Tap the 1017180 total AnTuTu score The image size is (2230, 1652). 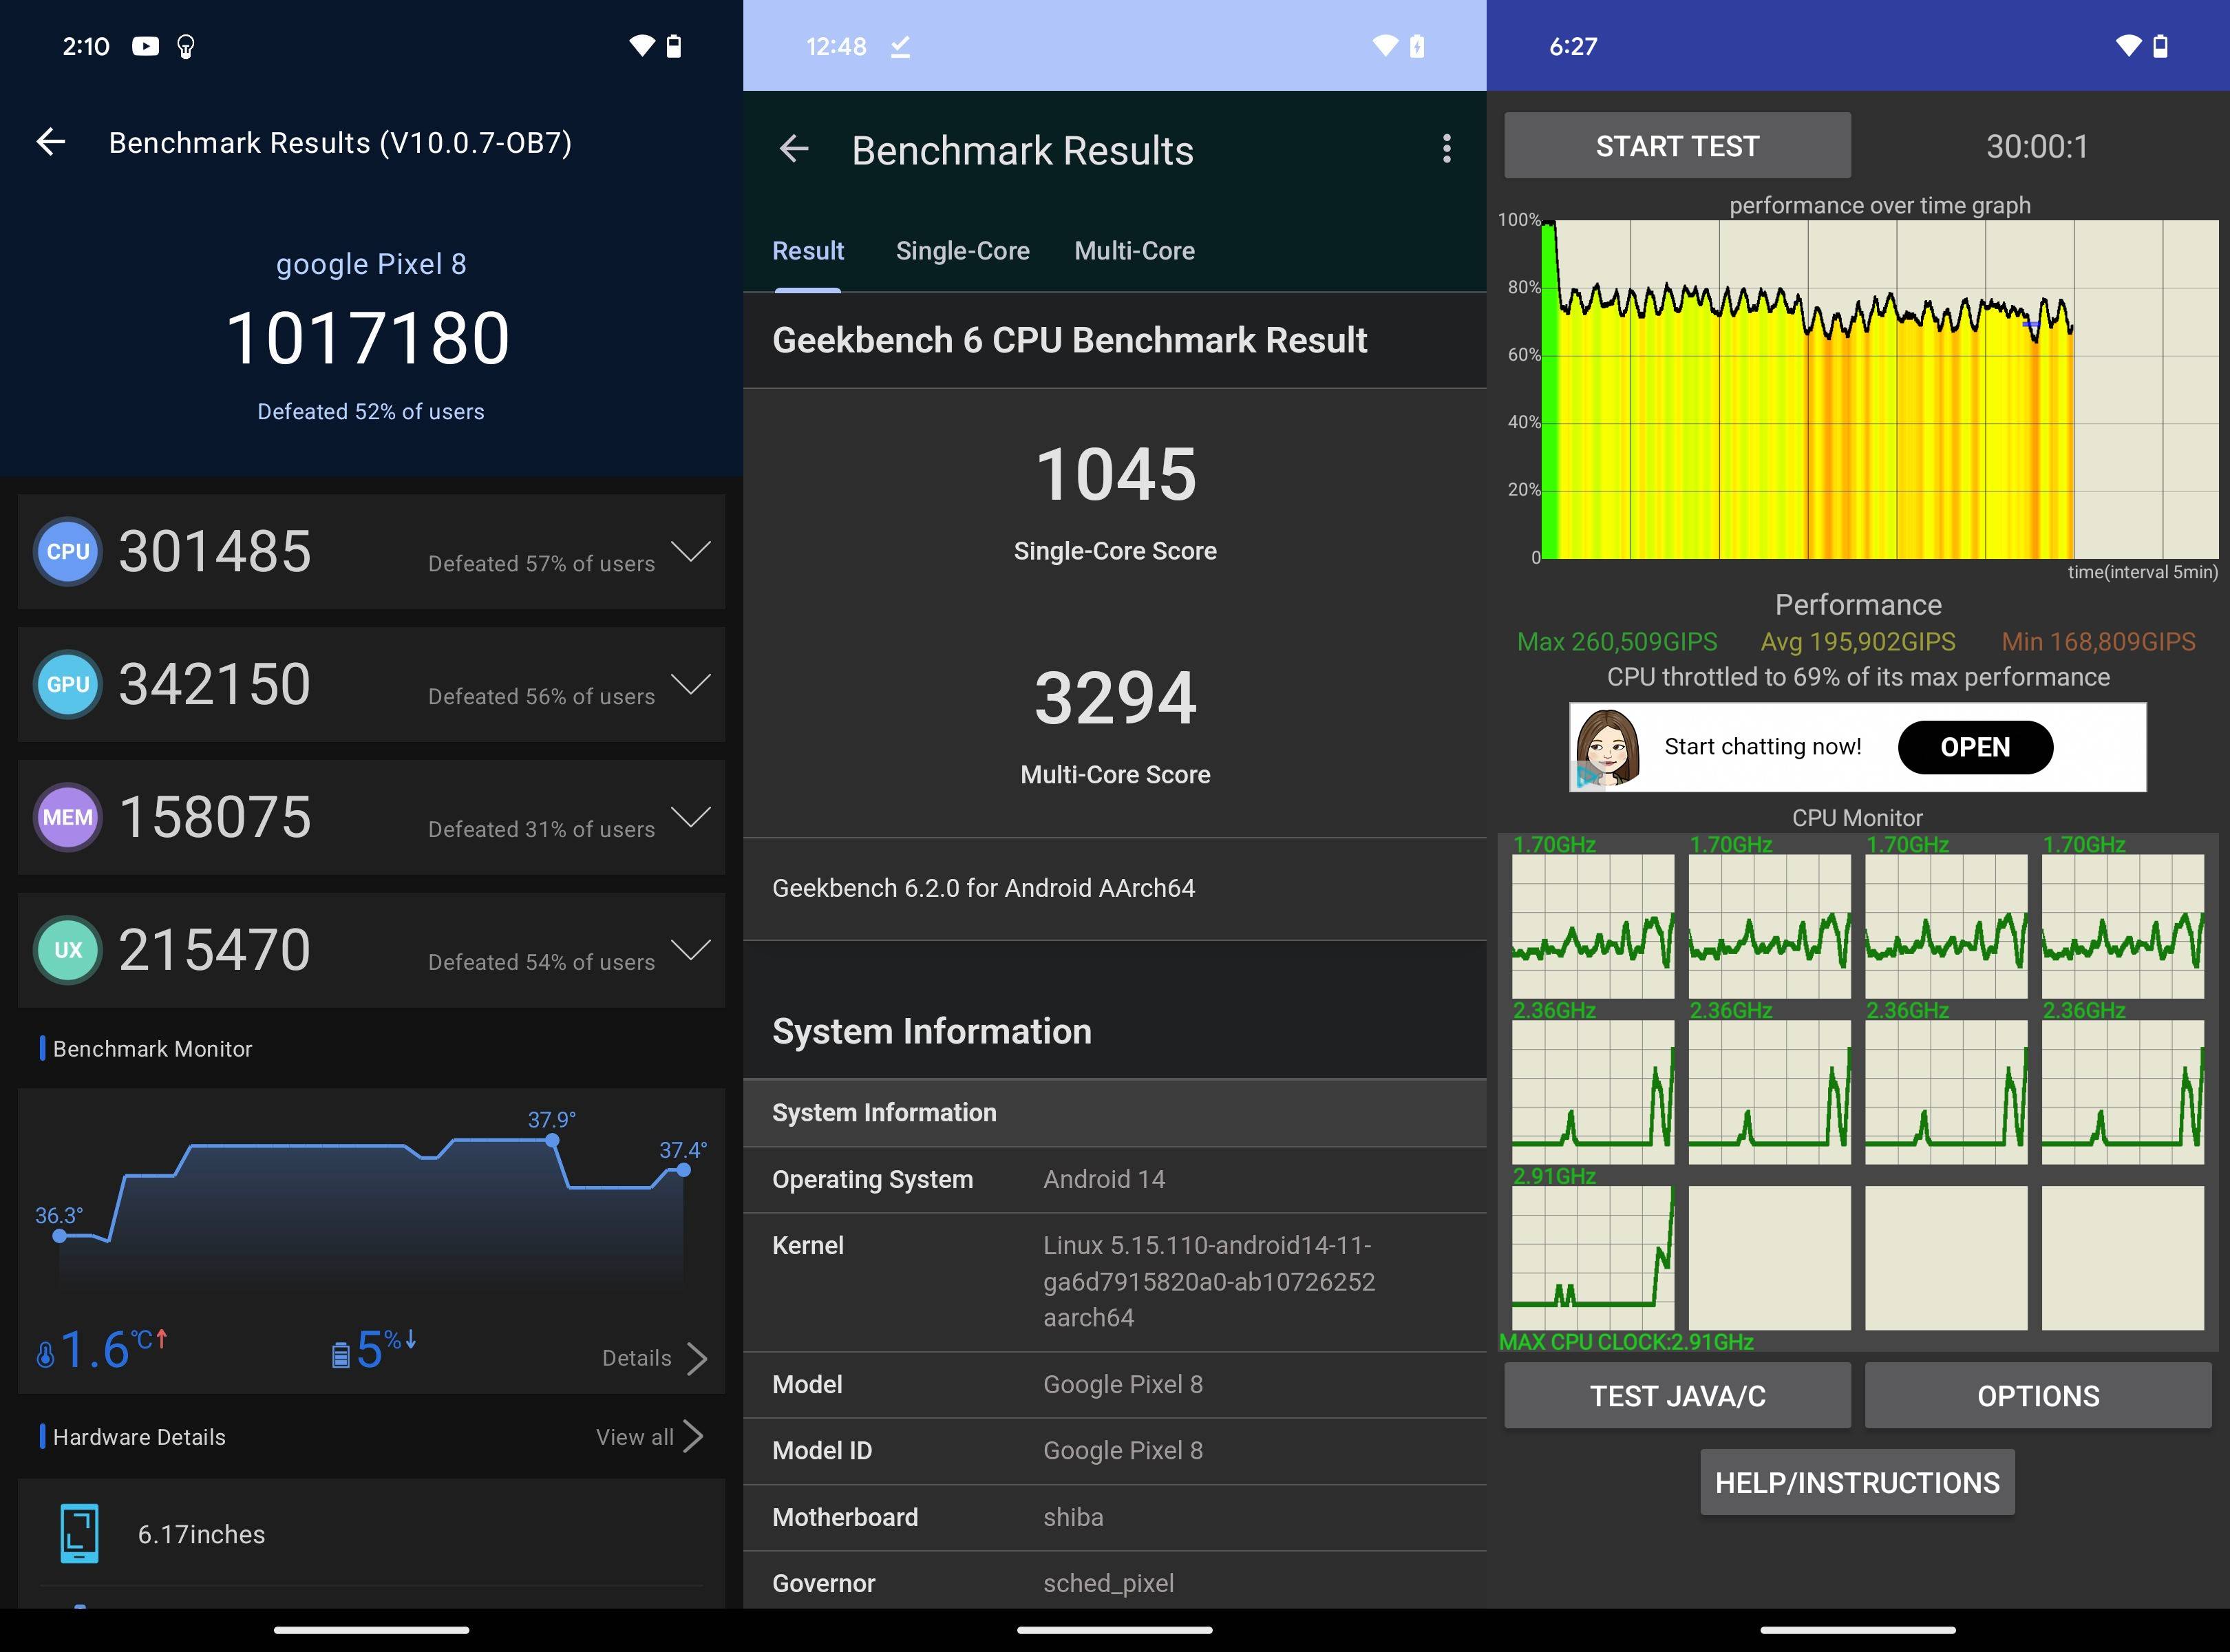coord(369,338)
